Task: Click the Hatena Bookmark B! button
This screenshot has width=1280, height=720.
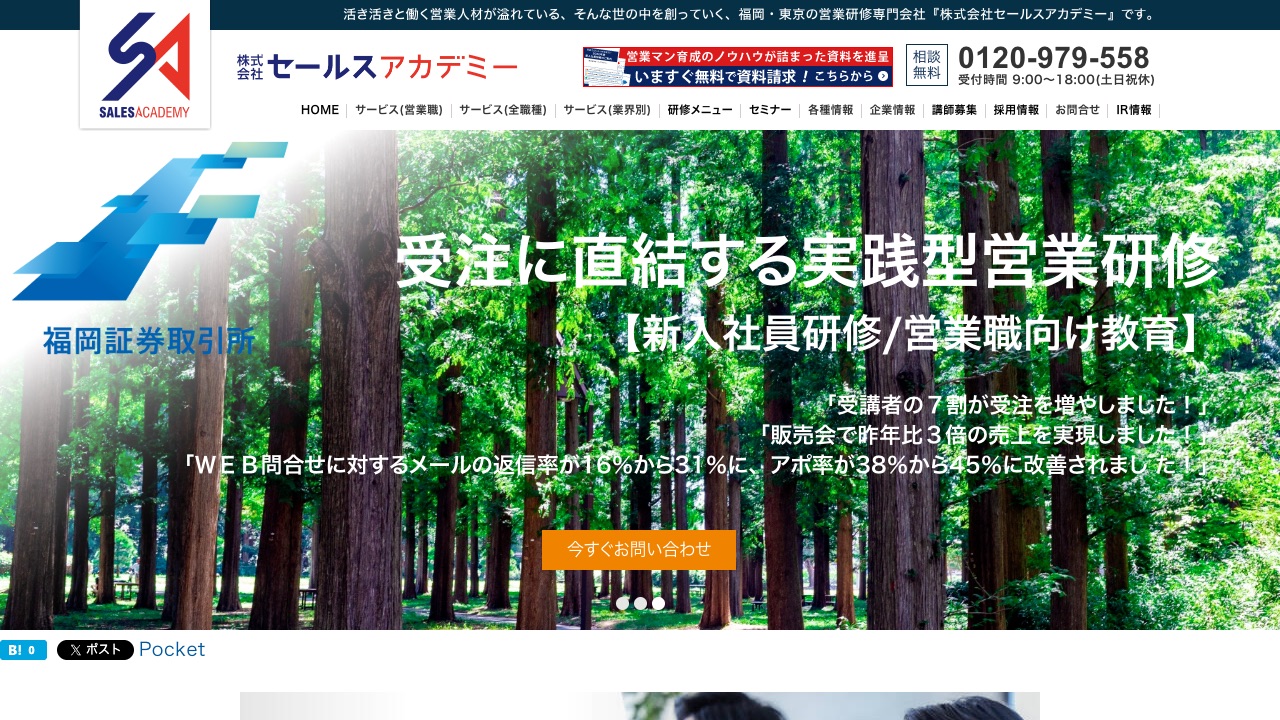Action: pos(23,650)
